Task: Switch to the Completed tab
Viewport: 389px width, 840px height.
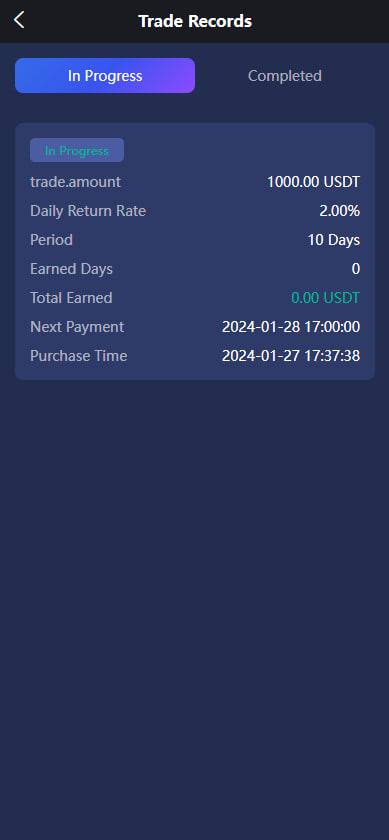Action: click(x=285, y=76)
